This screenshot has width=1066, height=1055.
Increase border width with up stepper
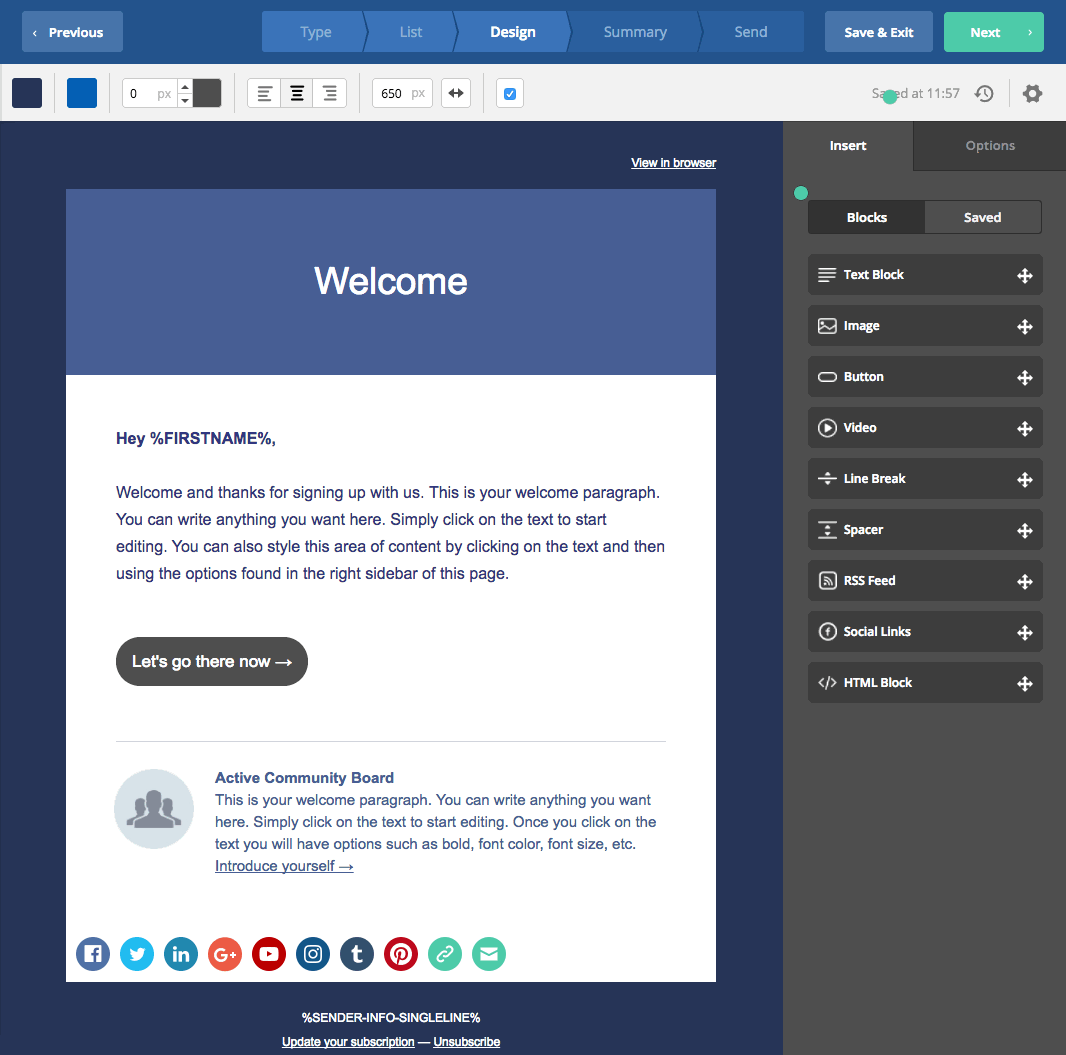point(185,87)
